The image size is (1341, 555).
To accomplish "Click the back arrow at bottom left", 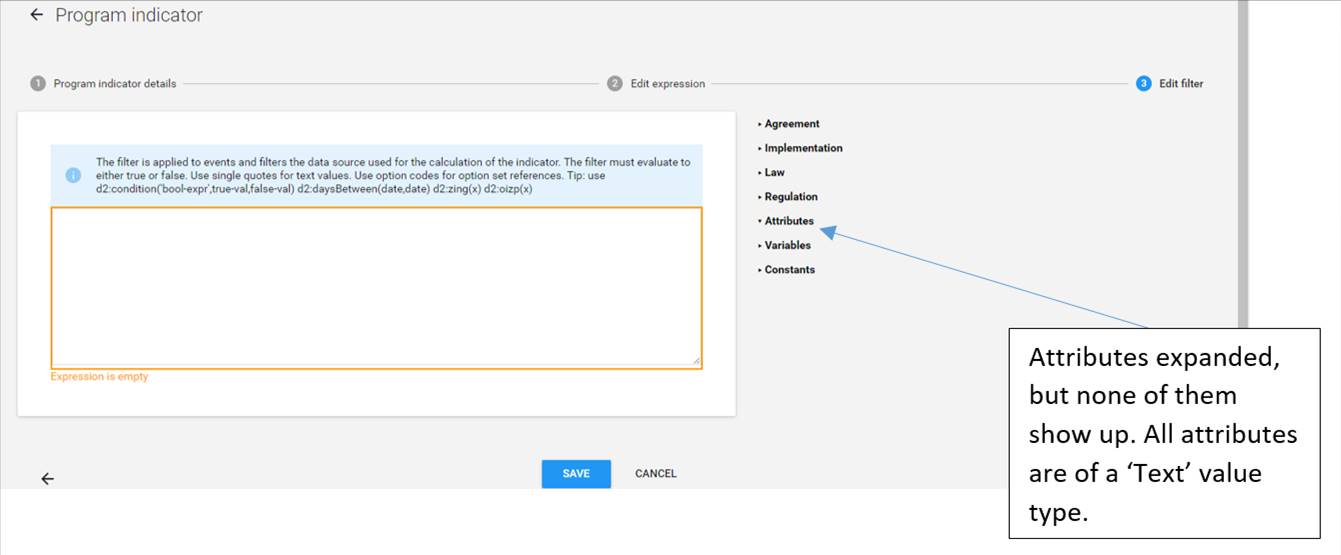I will (47, 479).
